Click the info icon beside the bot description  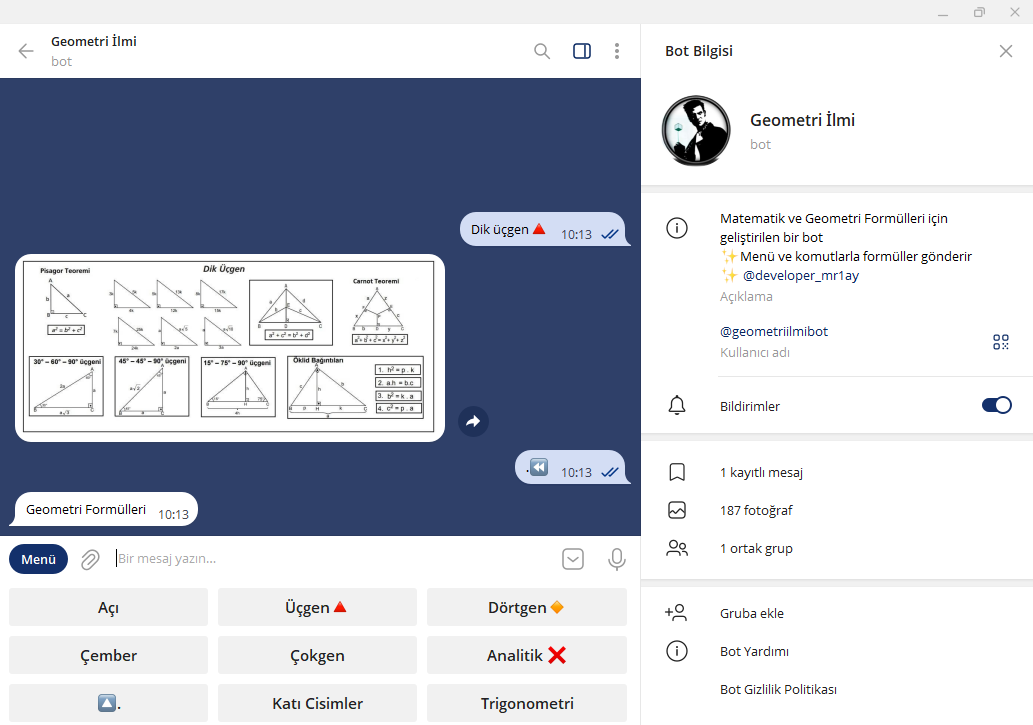[x=677, y=228]
